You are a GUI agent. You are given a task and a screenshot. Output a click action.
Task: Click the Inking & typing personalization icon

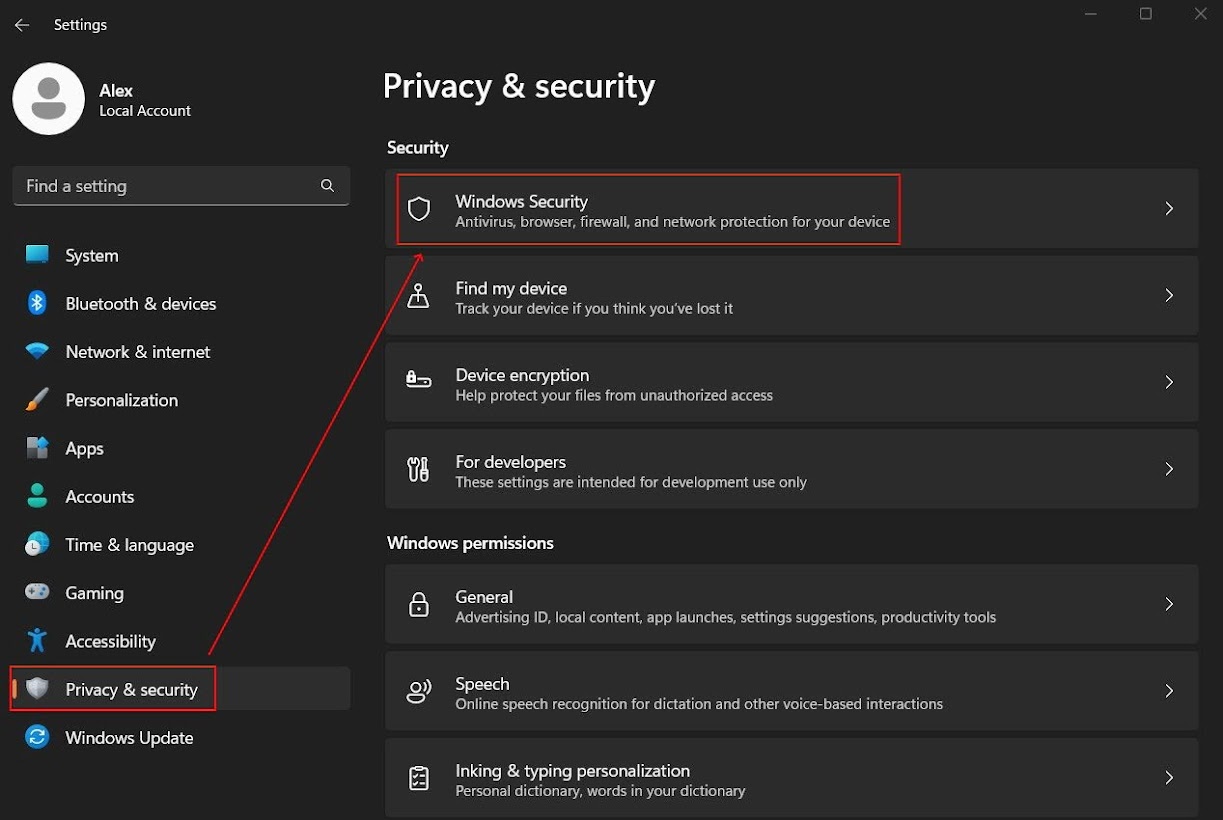pos(419,778)
